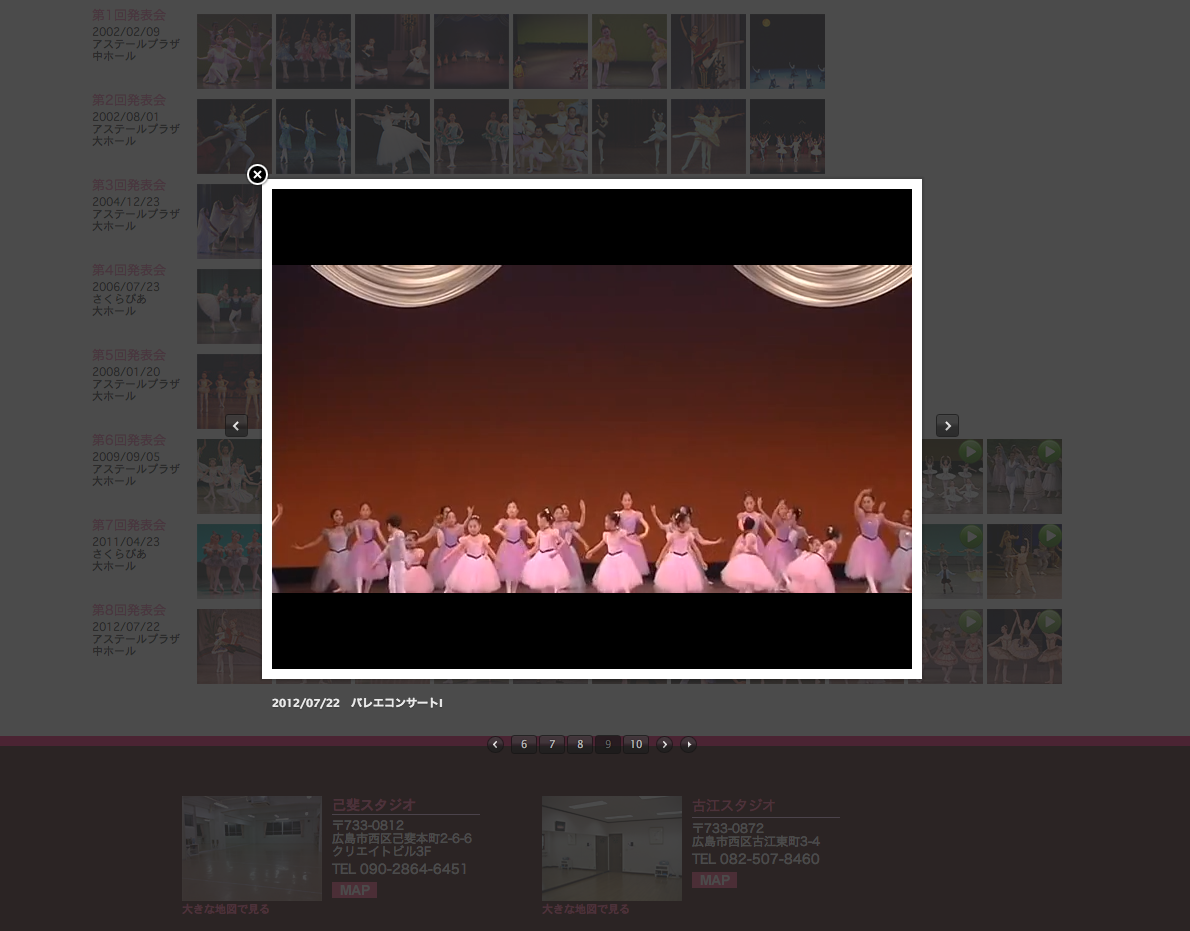Open 大きな地図で見る link below 己斐スタジオ photo
Screen dimensions: 1190x931
point(226,909)
